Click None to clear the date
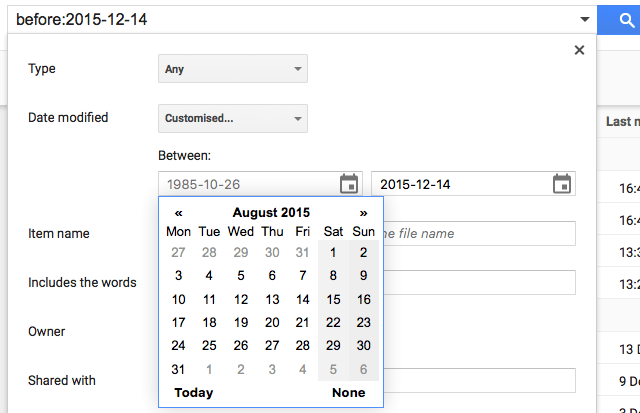This screenshot has height=413, width=640. pyautogui.click(x=349, y=393)
